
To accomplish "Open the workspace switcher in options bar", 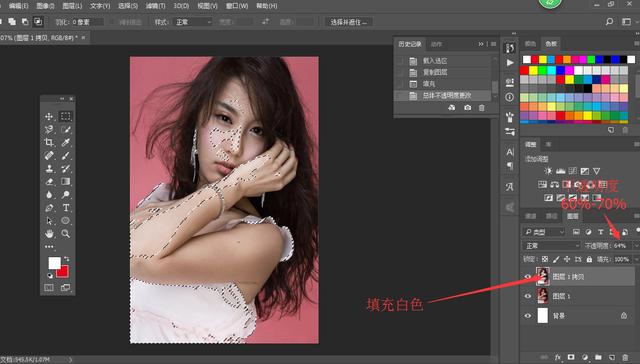I will [627, 22].
